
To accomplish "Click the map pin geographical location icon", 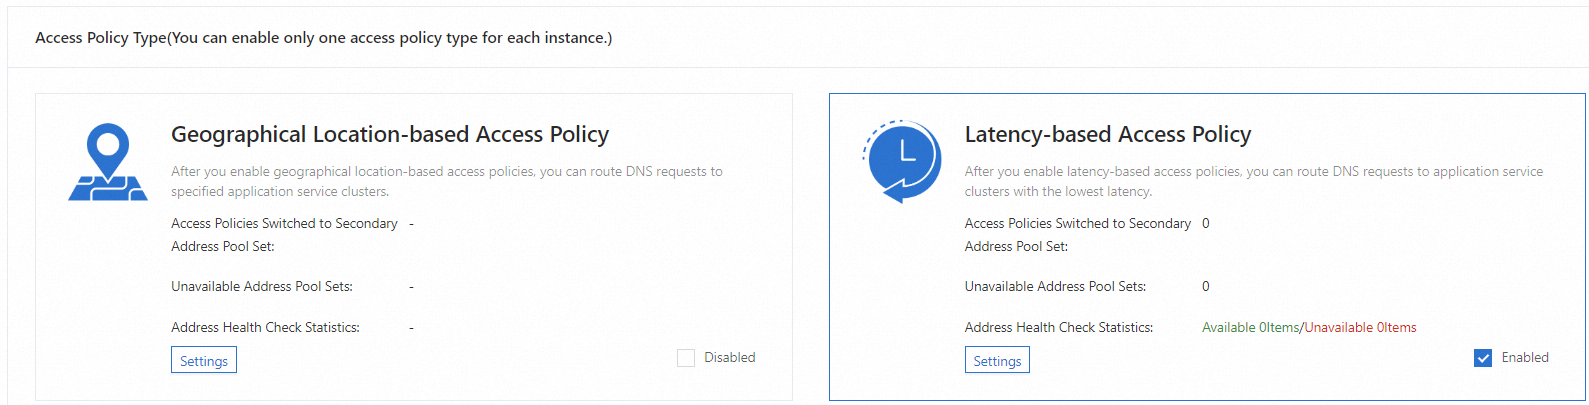I will pyautogui.click(x=108, y=162).
